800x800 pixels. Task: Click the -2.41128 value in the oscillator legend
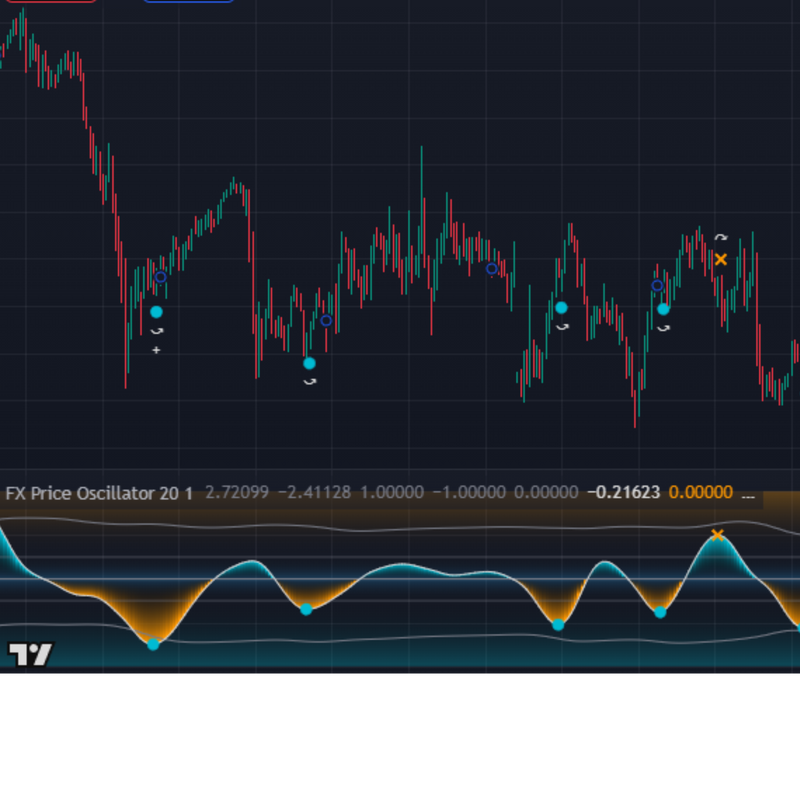pos(314,493)
